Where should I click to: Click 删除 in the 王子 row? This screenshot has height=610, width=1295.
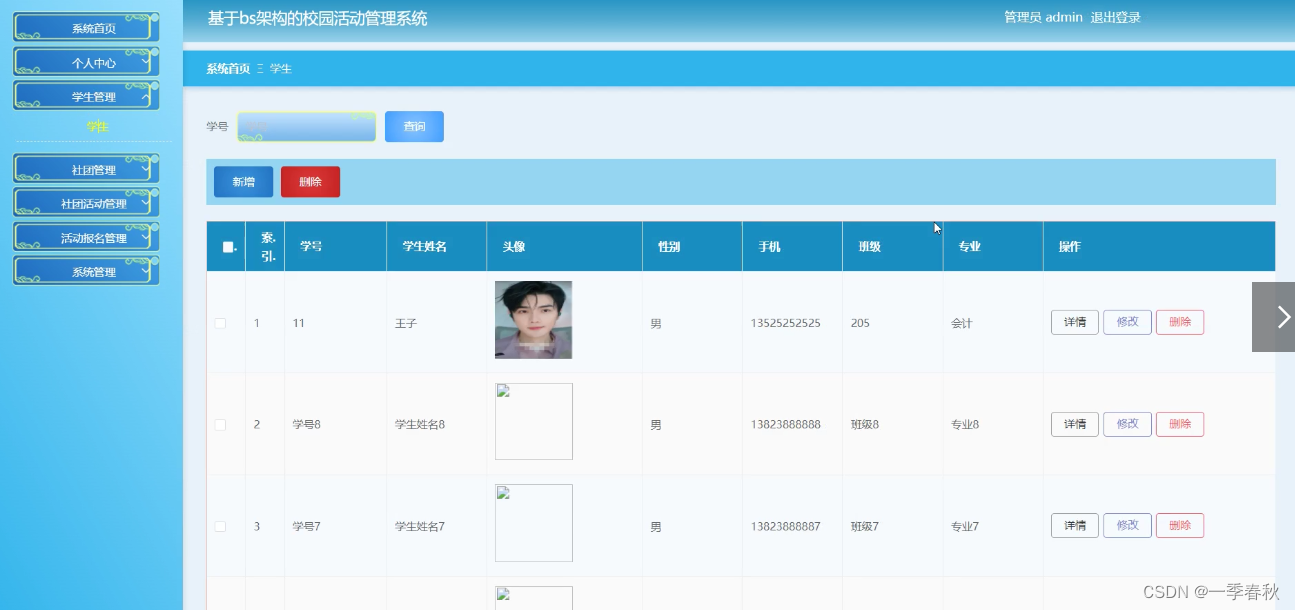[x=1180, y=322]
